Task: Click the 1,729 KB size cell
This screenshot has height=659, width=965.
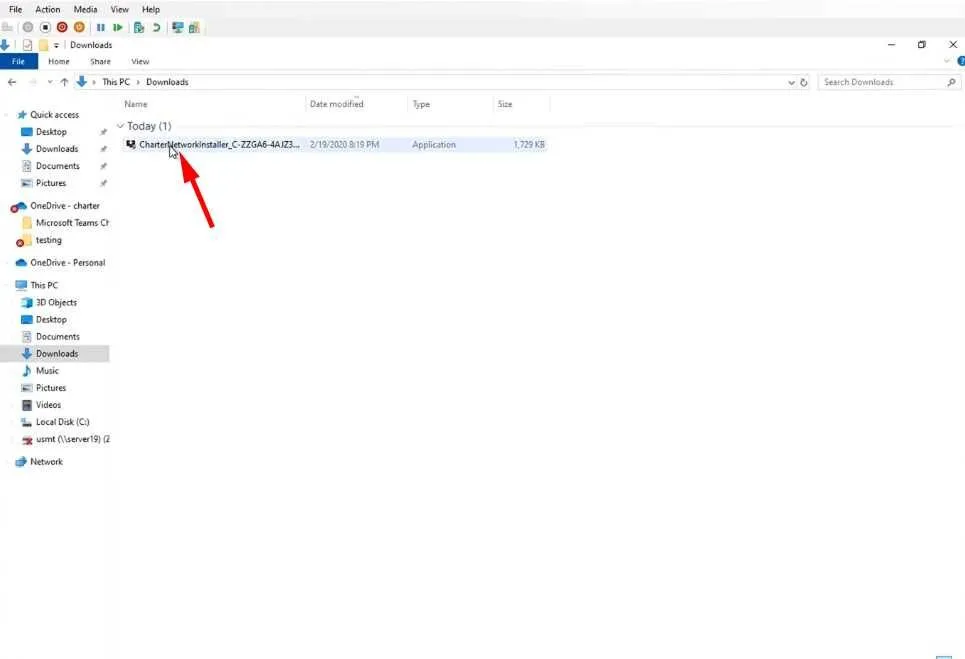Action: click(x=529, y=145)
